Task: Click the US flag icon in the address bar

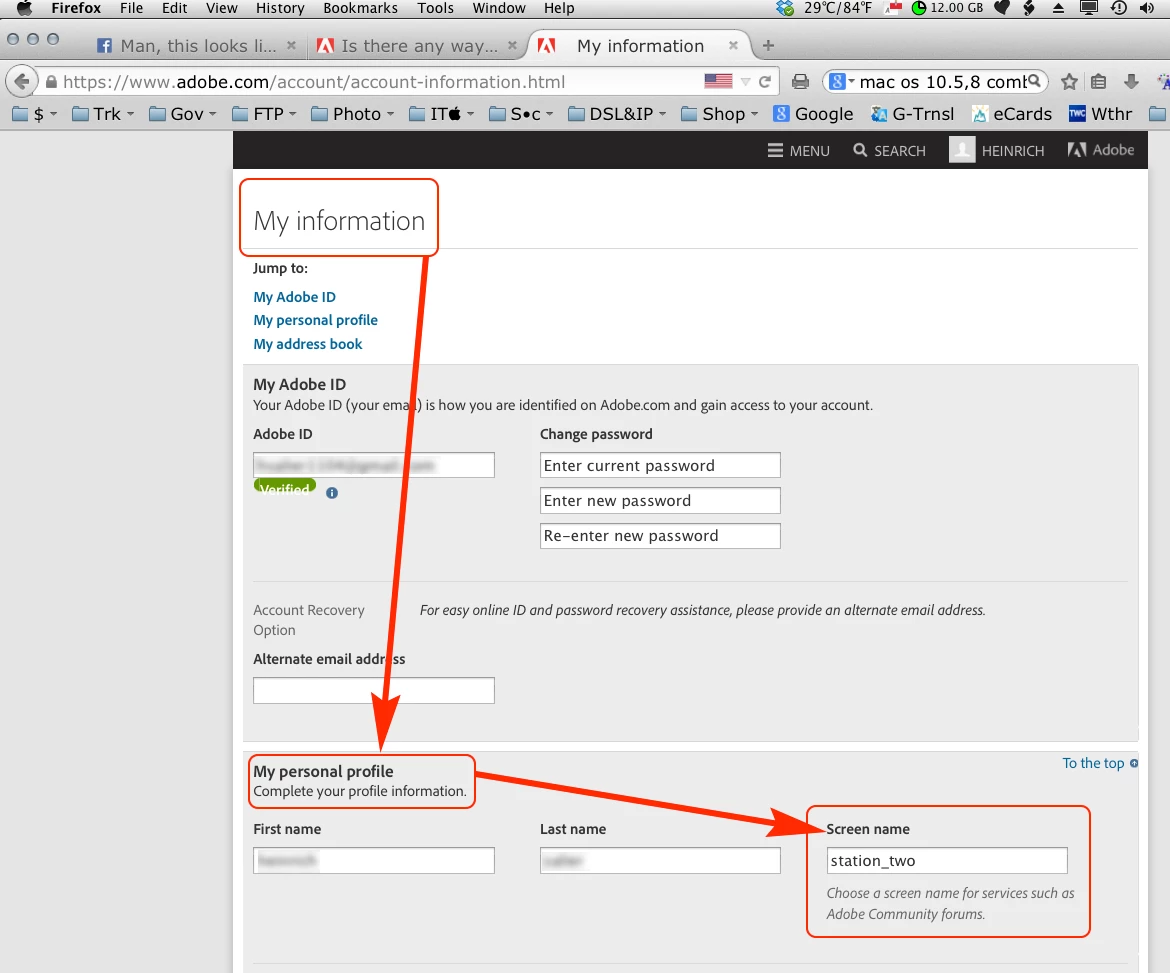Action: [x=719, y=81]
